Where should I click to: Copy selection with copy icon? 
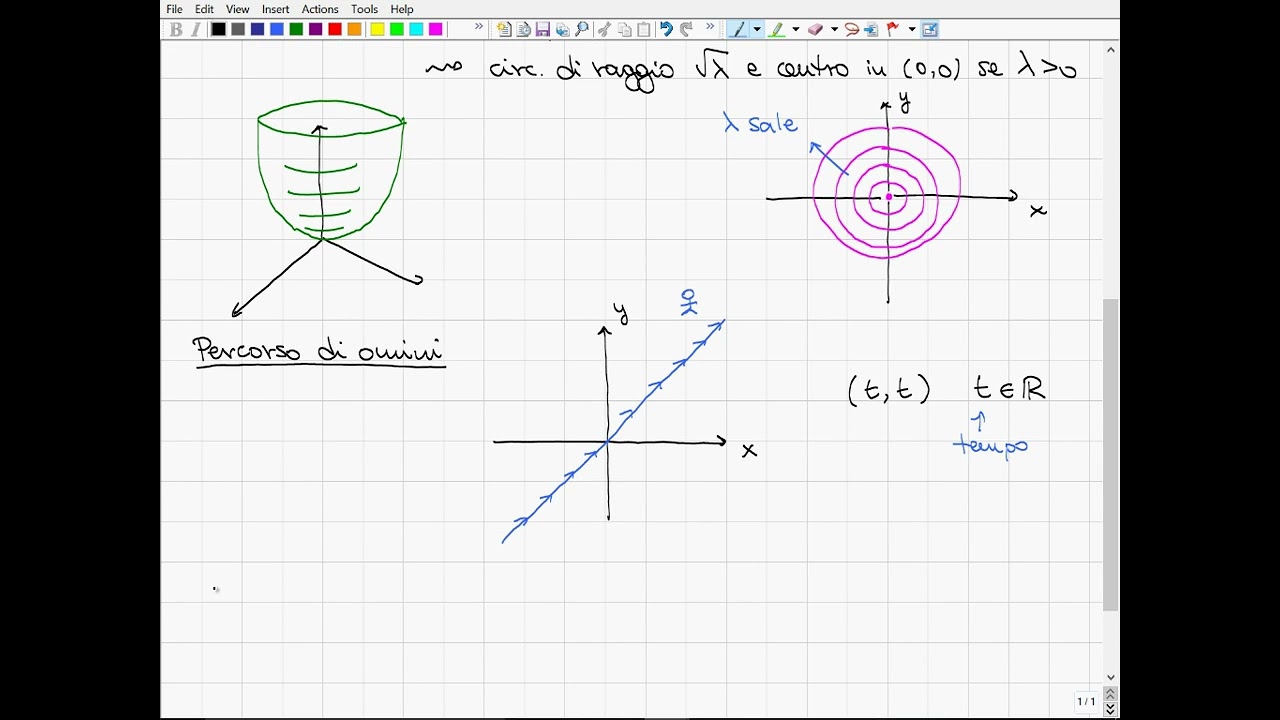[624, 30]
